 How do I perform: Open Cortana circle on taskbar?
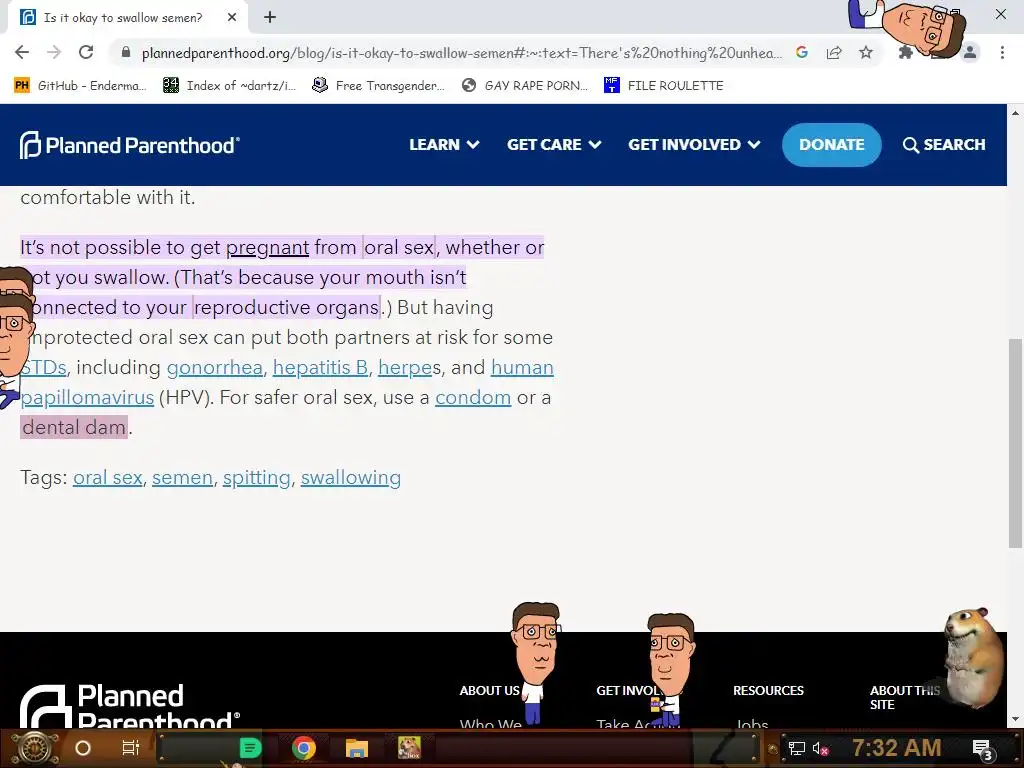tap(83, 748)
